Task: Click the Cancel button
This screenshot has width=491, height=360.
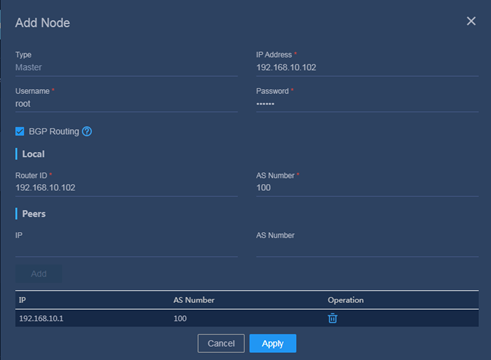Action: pyautogui.click(x=221, y=343)
